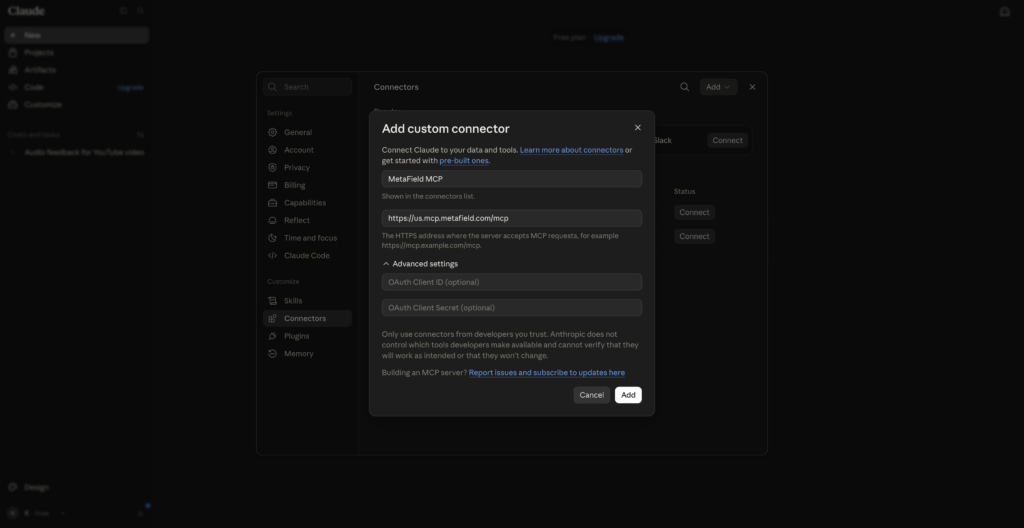Viewport: 1024px width, 528px height.
Task: Open the Skills section
Action: point(307,301)
